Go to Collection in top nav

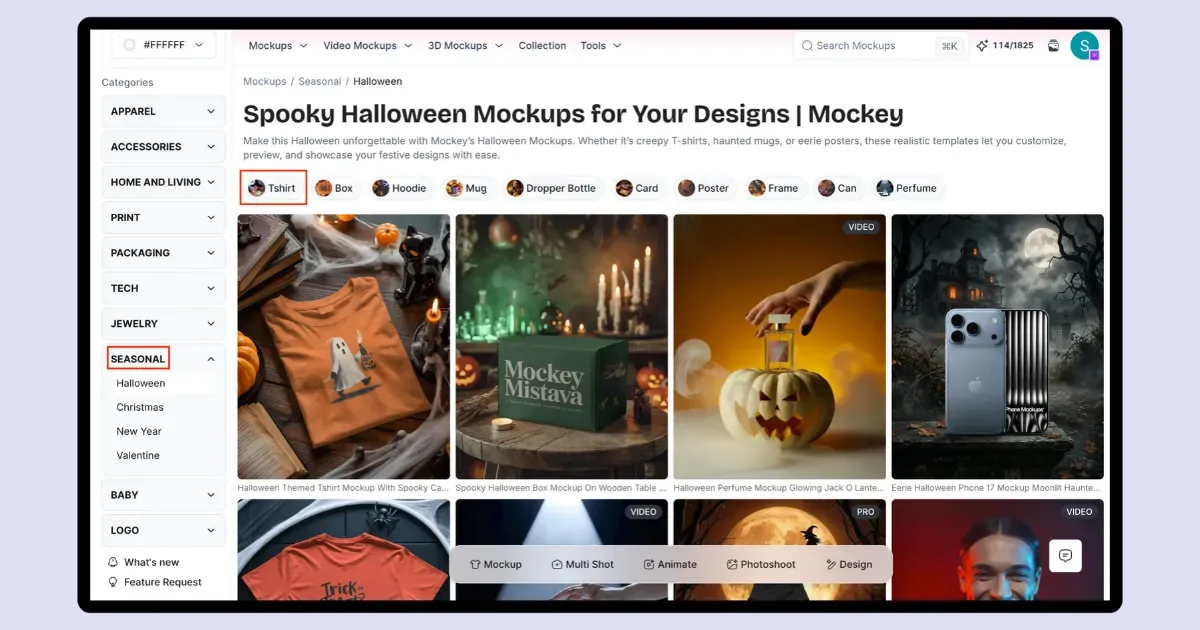(542, 46)
